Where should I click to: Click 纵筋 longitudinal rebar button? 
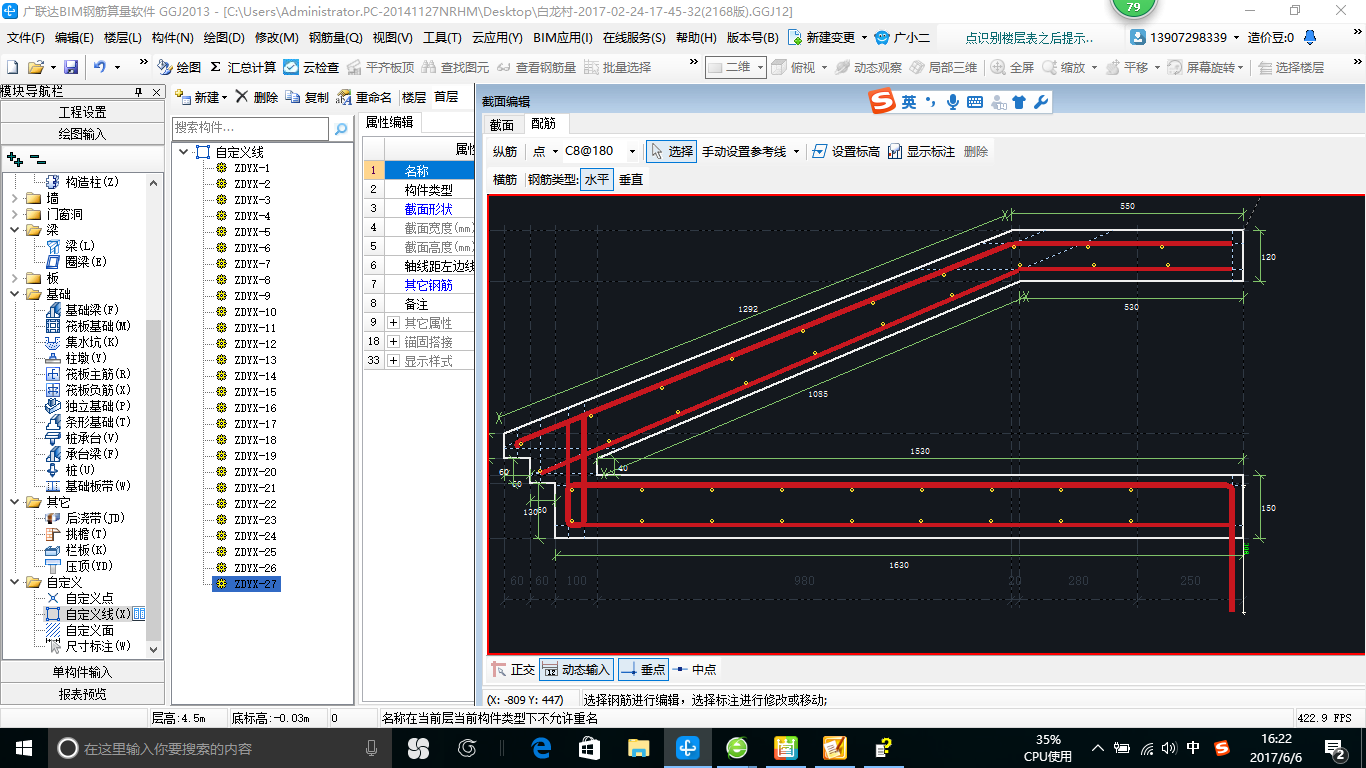pos(505,151)
